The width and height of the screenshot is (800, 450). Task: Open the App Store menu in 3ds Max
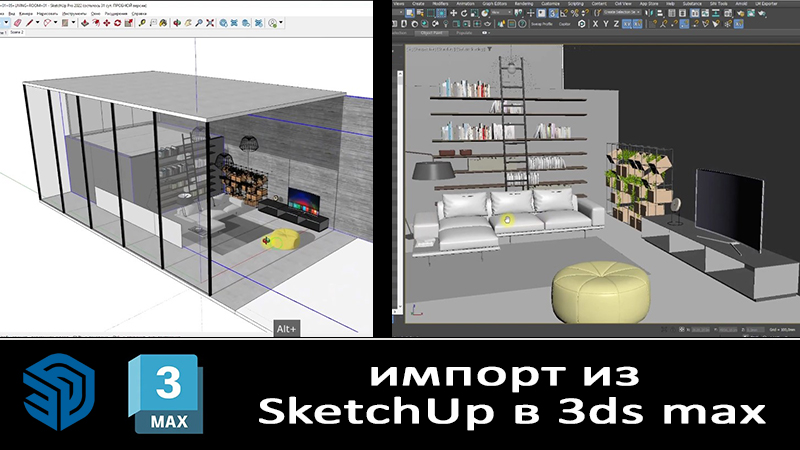pos(649,4)
